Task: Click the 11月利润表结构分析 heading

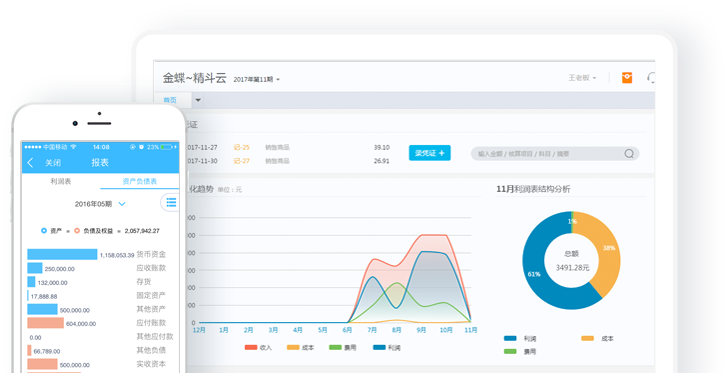Action: pyautogui.click(x=533, y=189)
